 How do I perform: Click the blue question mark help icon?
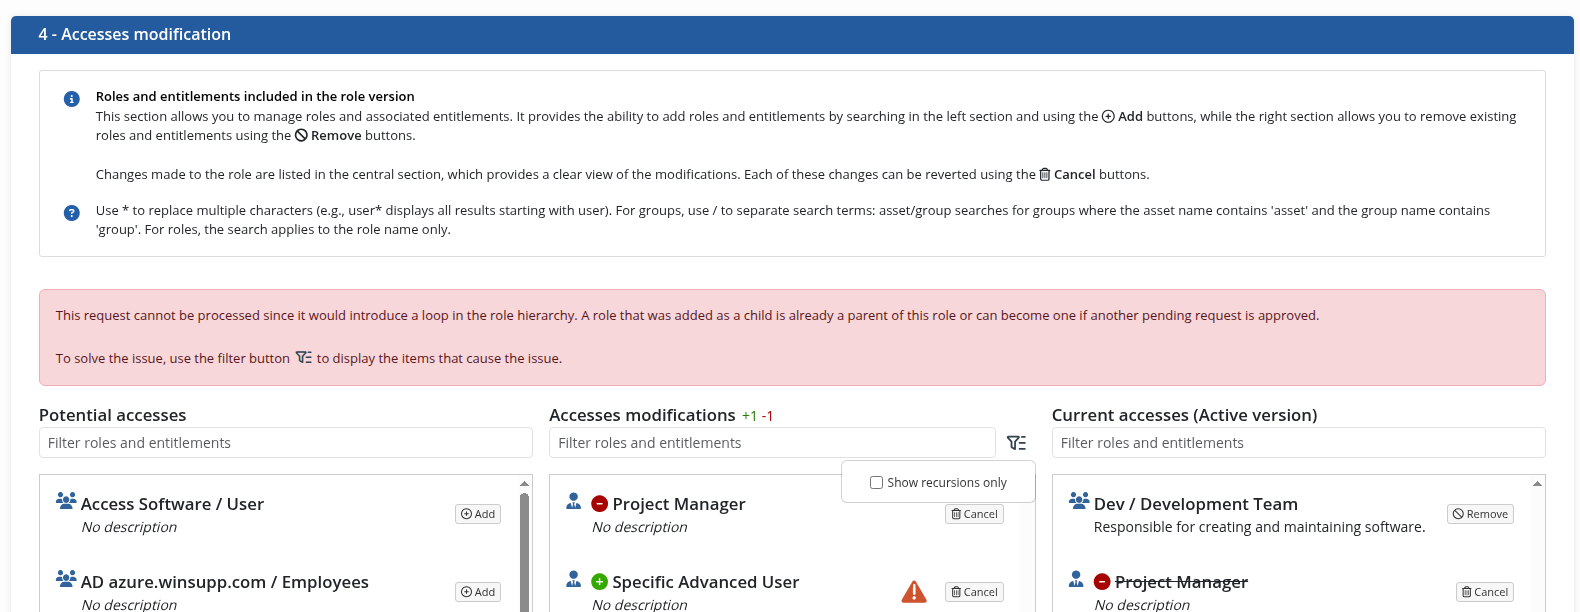(72, 213)
